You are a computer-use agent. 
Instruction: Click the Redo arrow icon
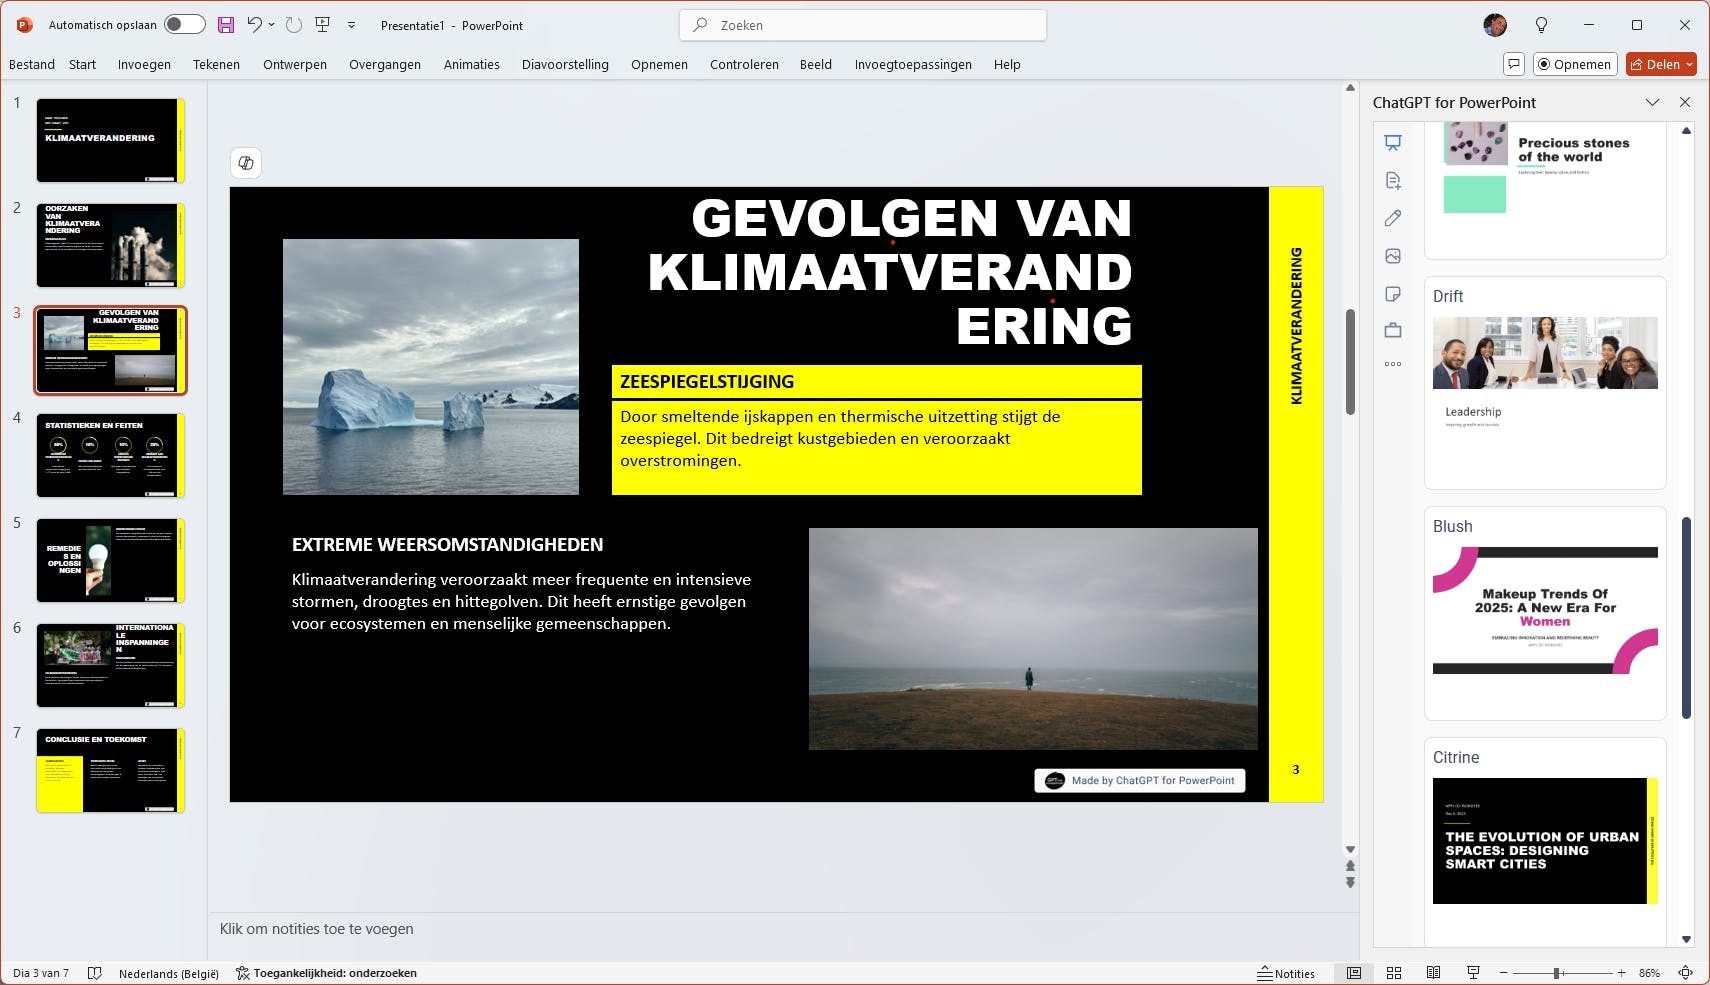293,25
